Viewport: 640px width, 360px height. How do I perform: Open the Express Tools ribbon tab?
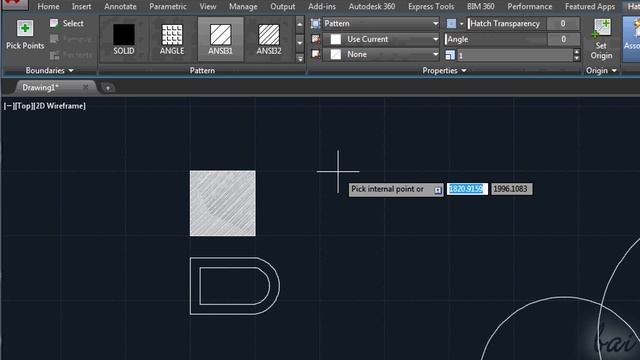coord(431,7)
